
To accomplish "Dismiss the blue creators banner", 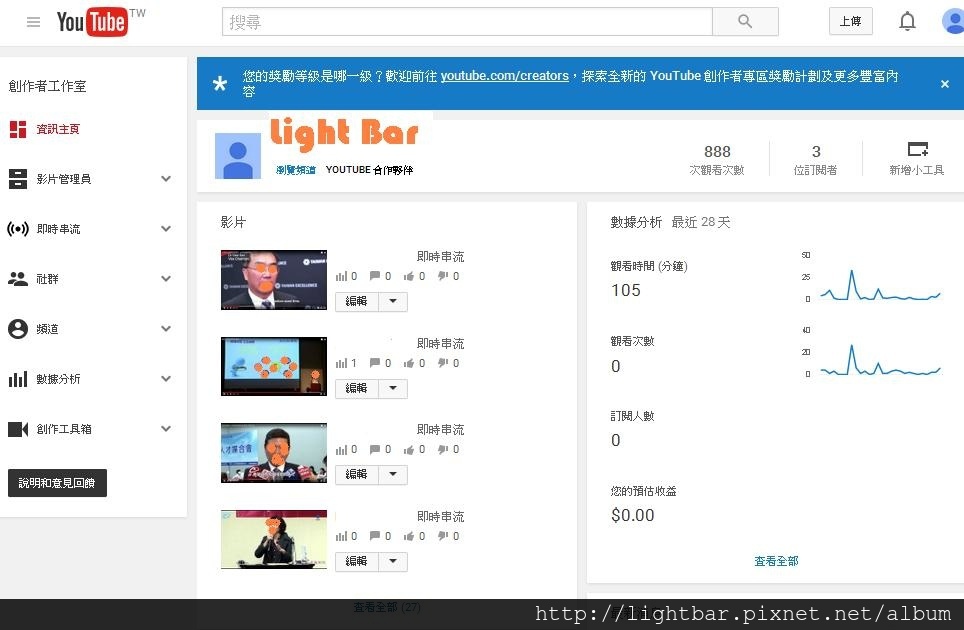I will tap(945, 84).
